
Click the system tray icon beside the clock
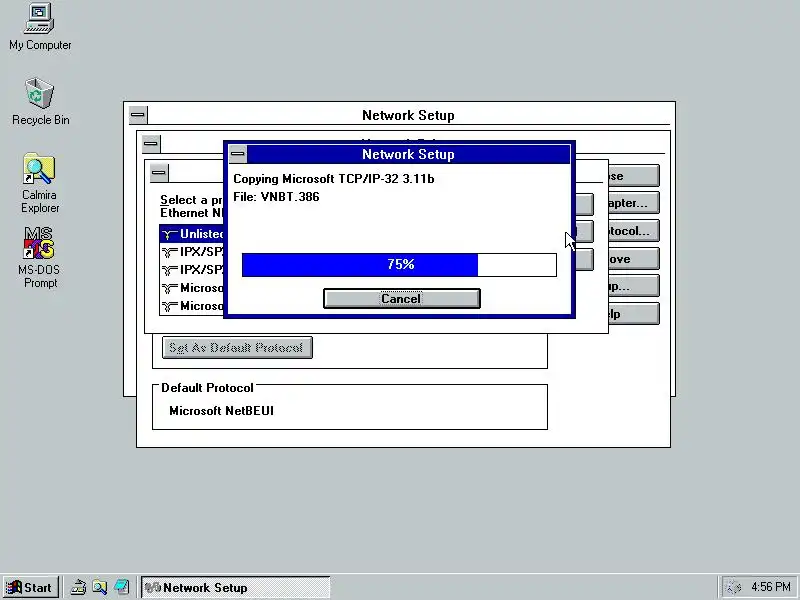pyautogui.click(x=734, y=587)
